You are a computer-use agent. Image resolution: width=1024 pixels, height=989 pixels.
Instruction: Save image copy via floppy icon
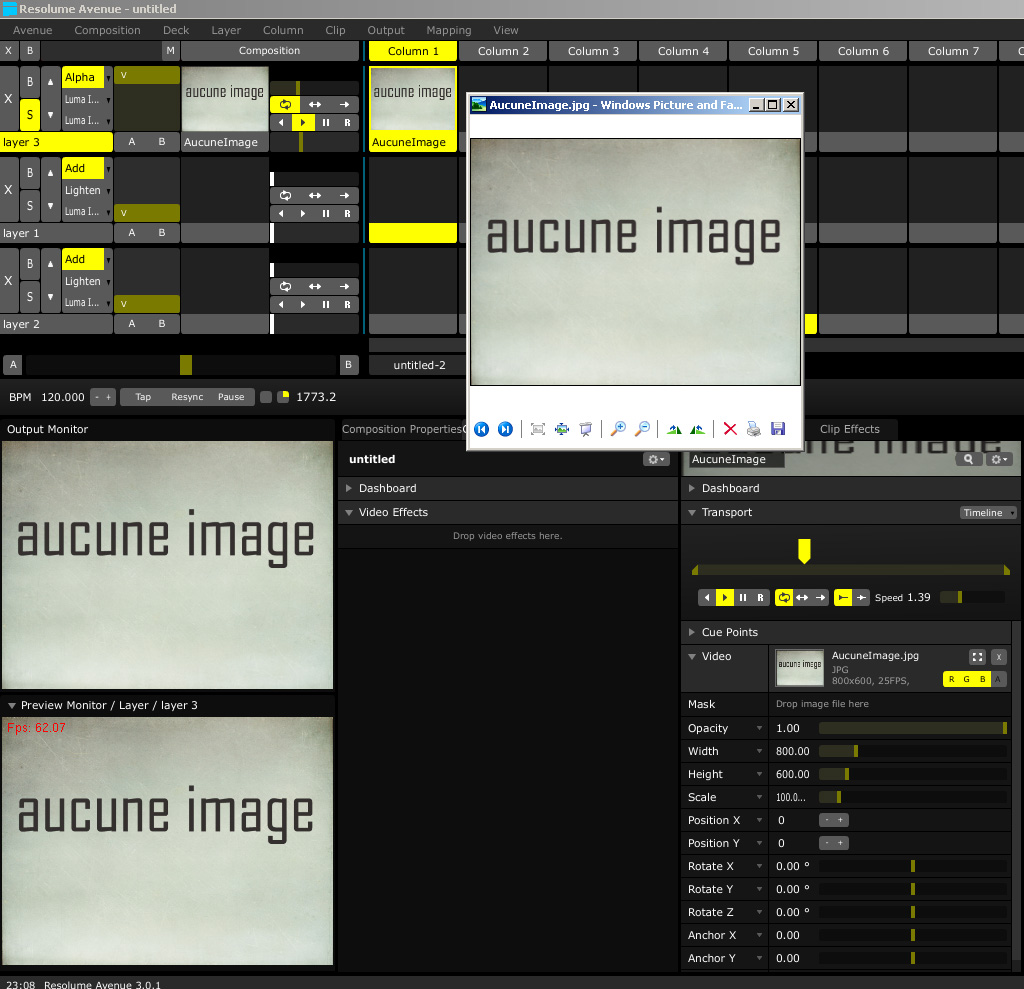[778, 429]
